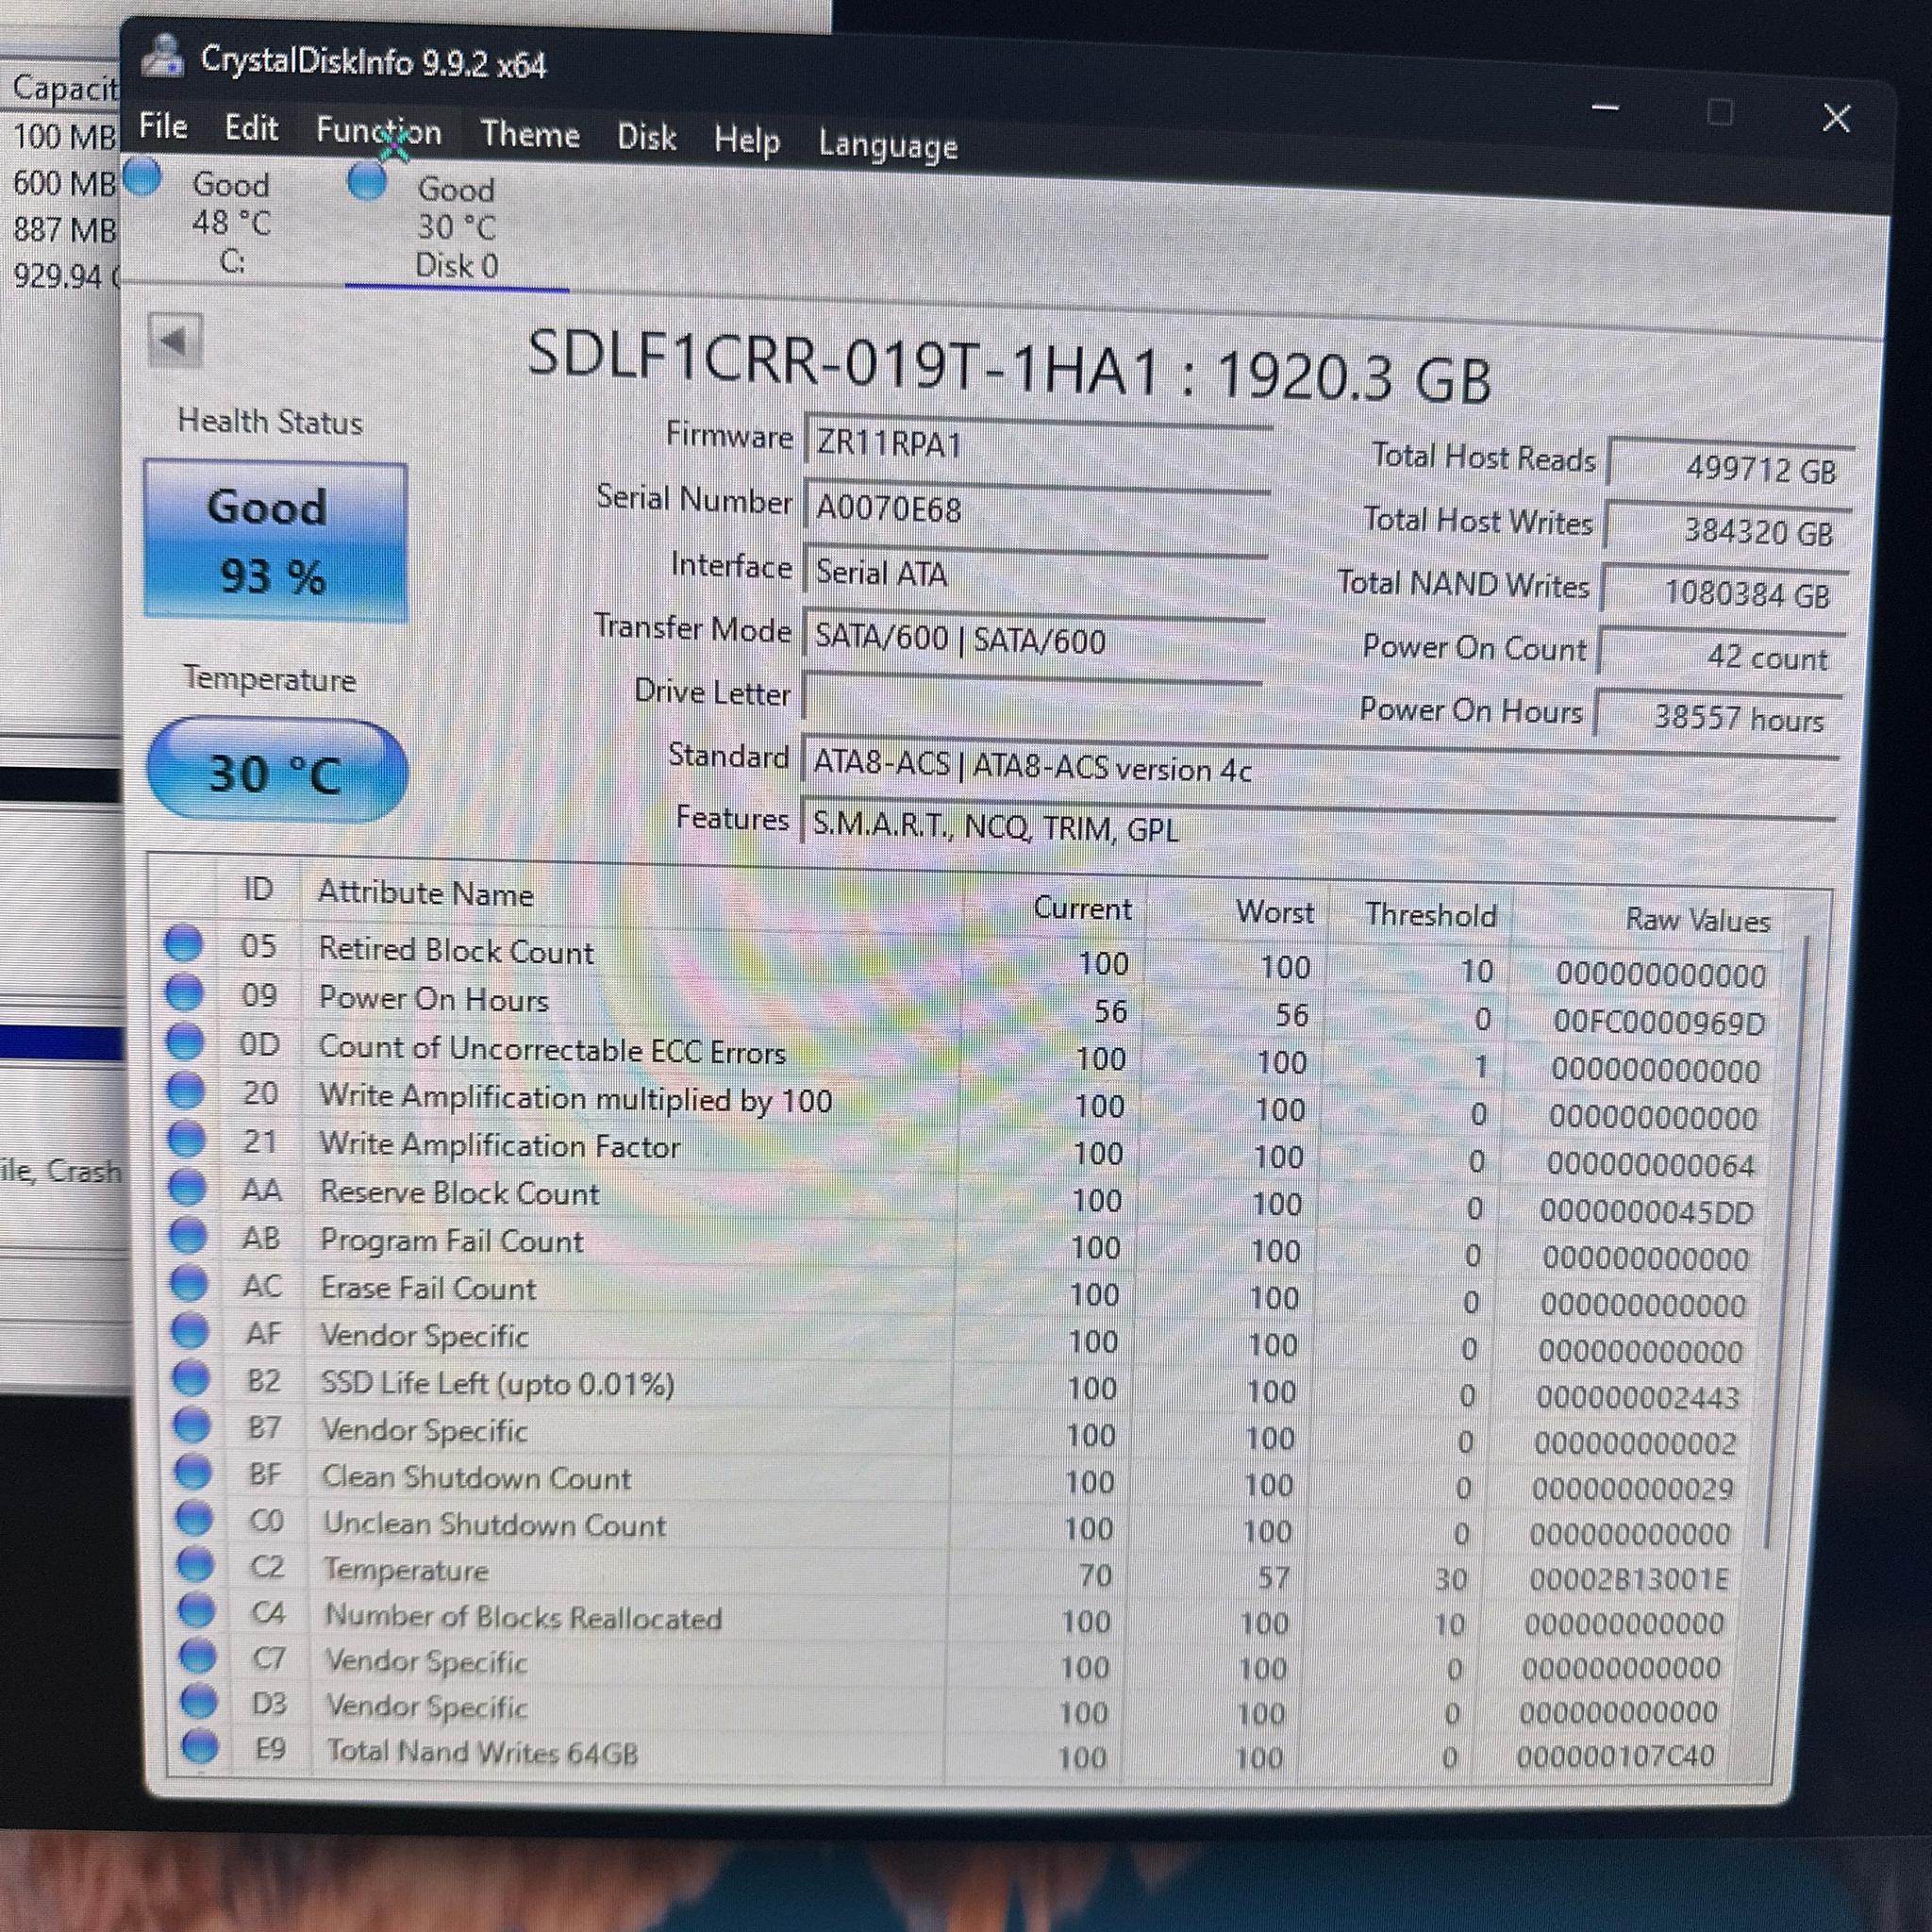Click the blue status orb for Disk 0

(367, 182)
